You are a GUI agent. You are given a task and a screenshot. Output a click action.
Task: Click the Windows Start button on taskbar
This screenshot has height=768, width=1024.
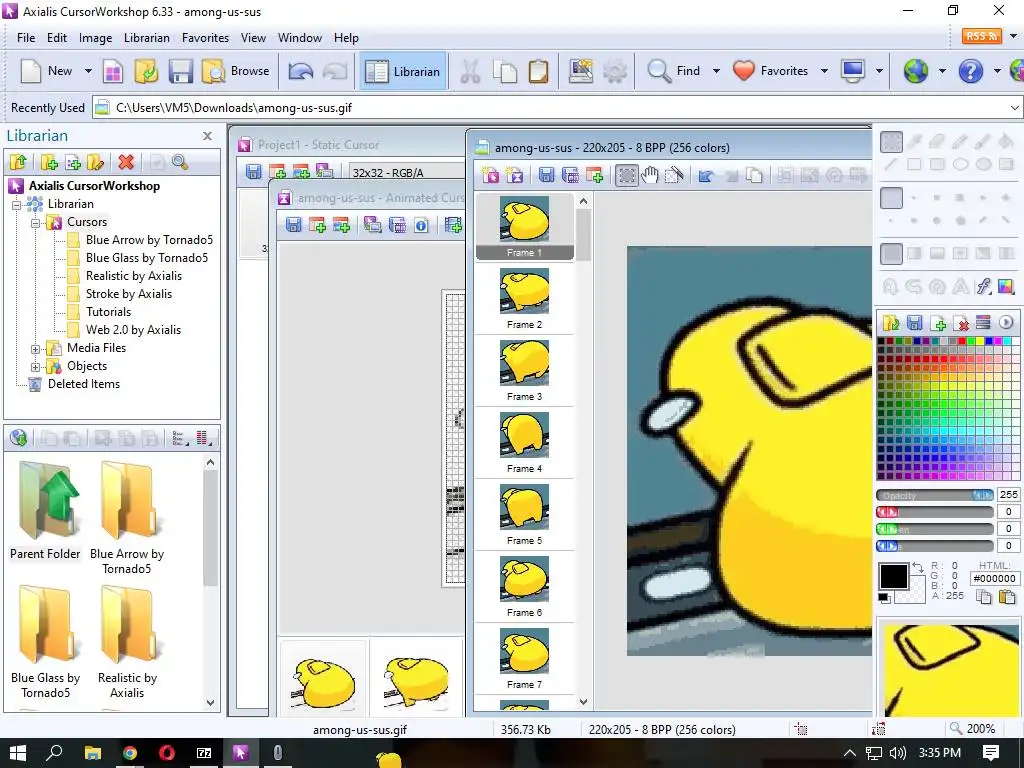(x=18, y=753)
